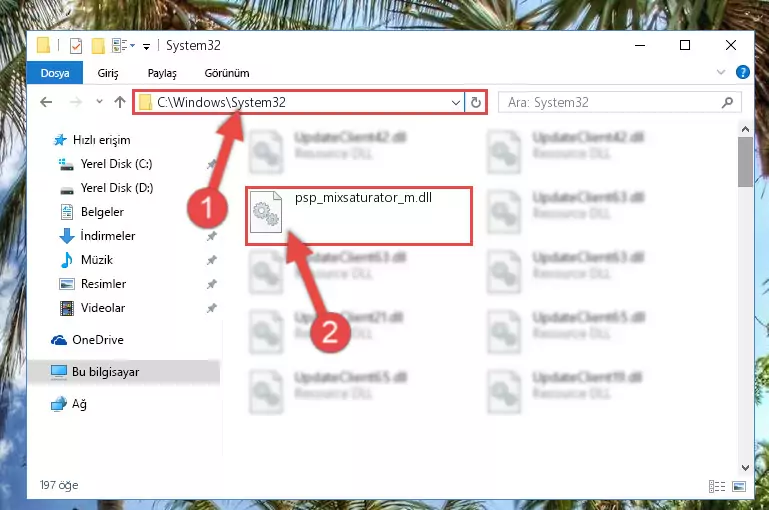Click the folder icon in address bar

(145, 102)
